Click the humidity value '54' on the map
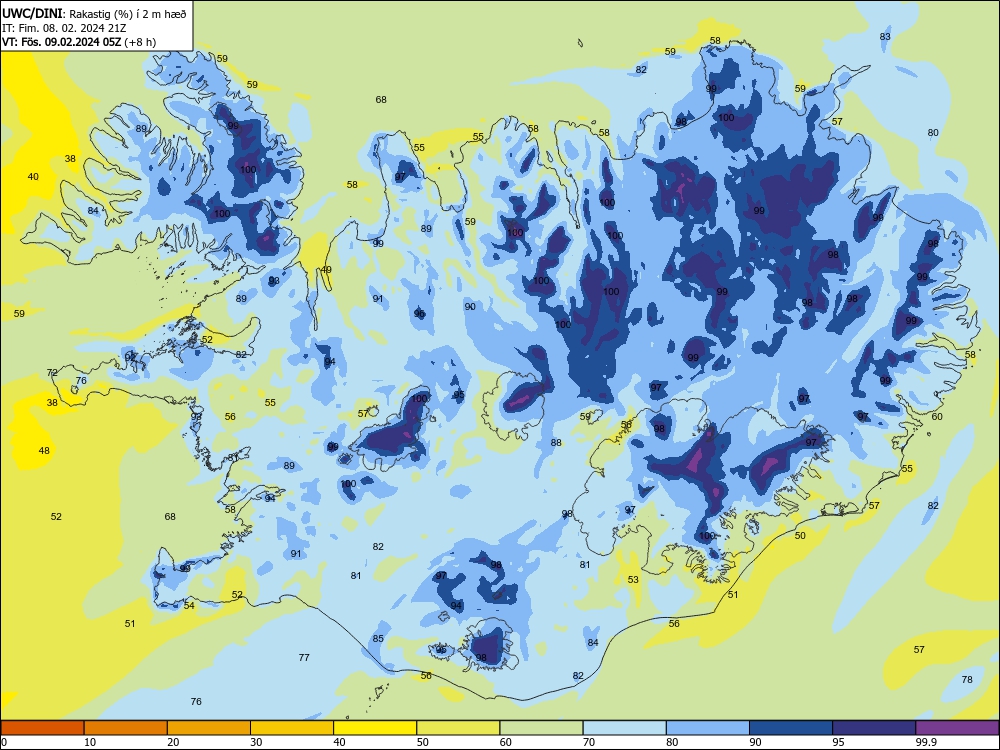The image size is (1000, 750). 189,605
